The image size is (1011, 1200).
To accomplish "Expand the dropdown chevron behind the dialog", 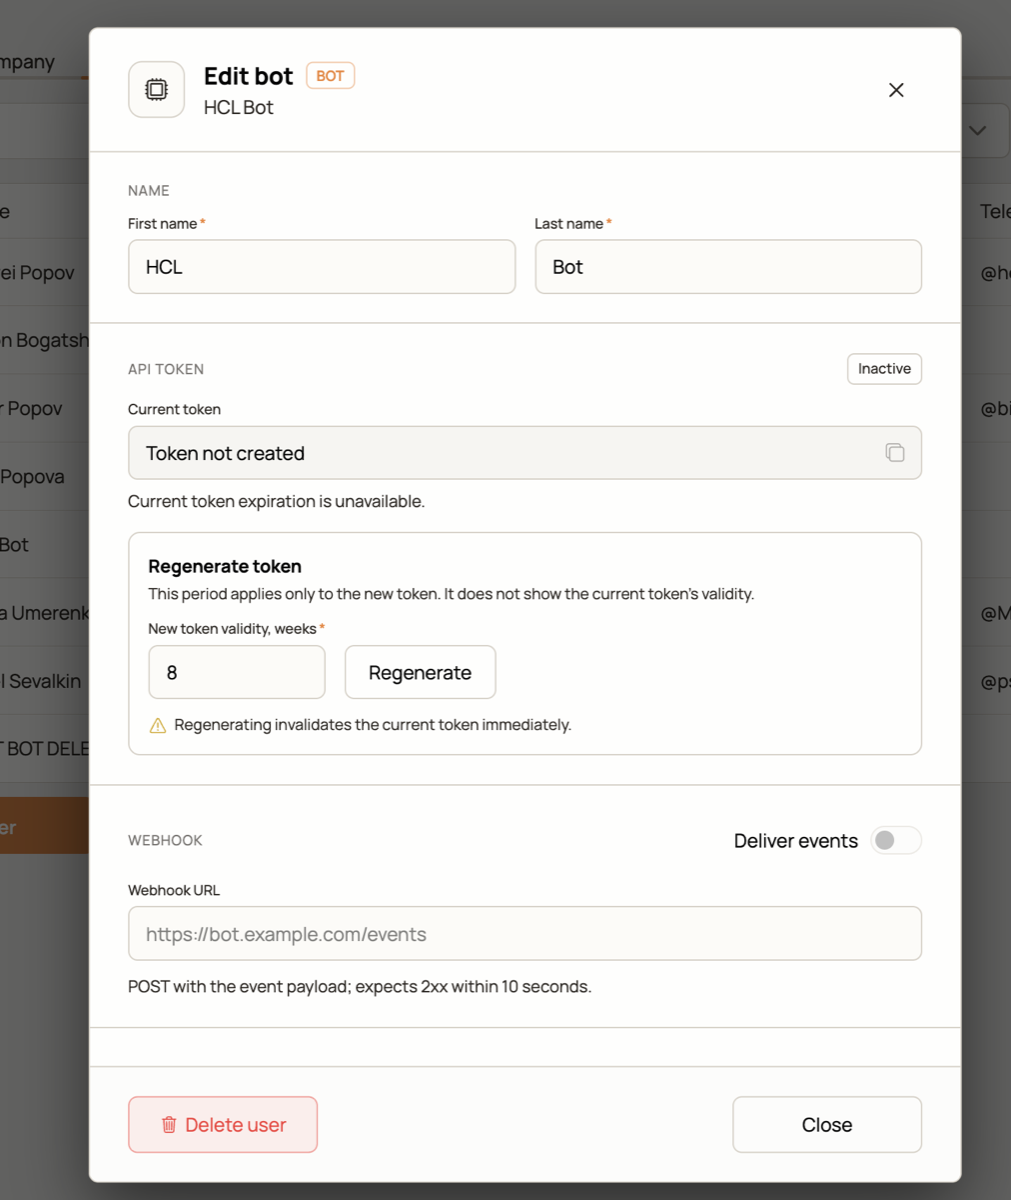I will [977, 131].
